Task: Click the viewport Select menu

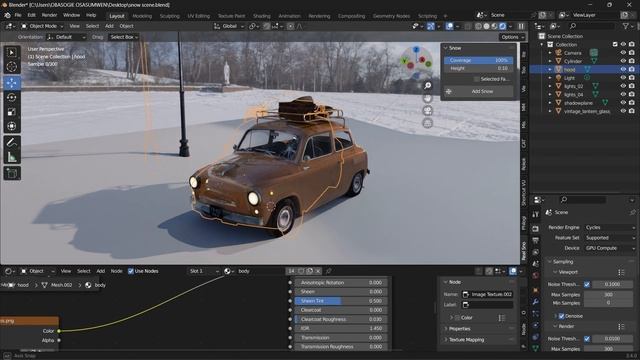Action: click(x=92, y=26)
